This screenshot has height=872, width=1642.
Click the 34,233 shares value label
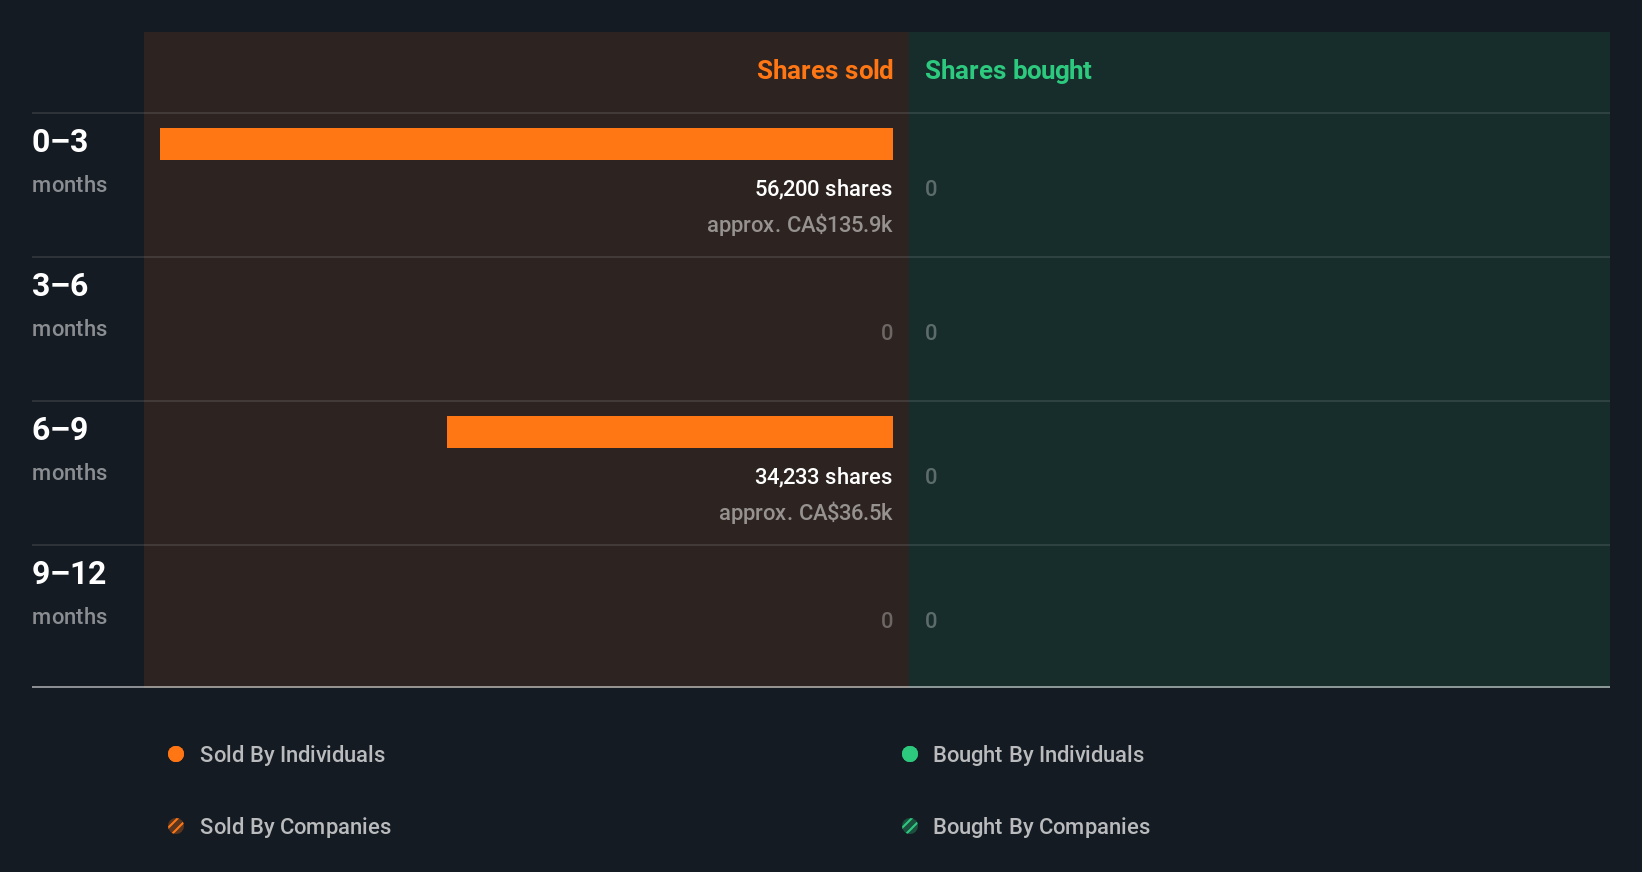pyautogui.click(x=823, y=476)
